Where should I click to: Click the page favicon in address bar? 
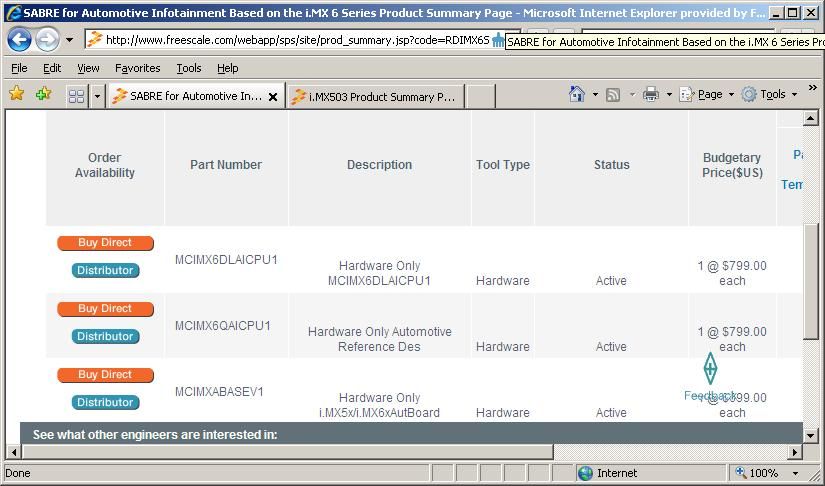(x=95, y=39)
